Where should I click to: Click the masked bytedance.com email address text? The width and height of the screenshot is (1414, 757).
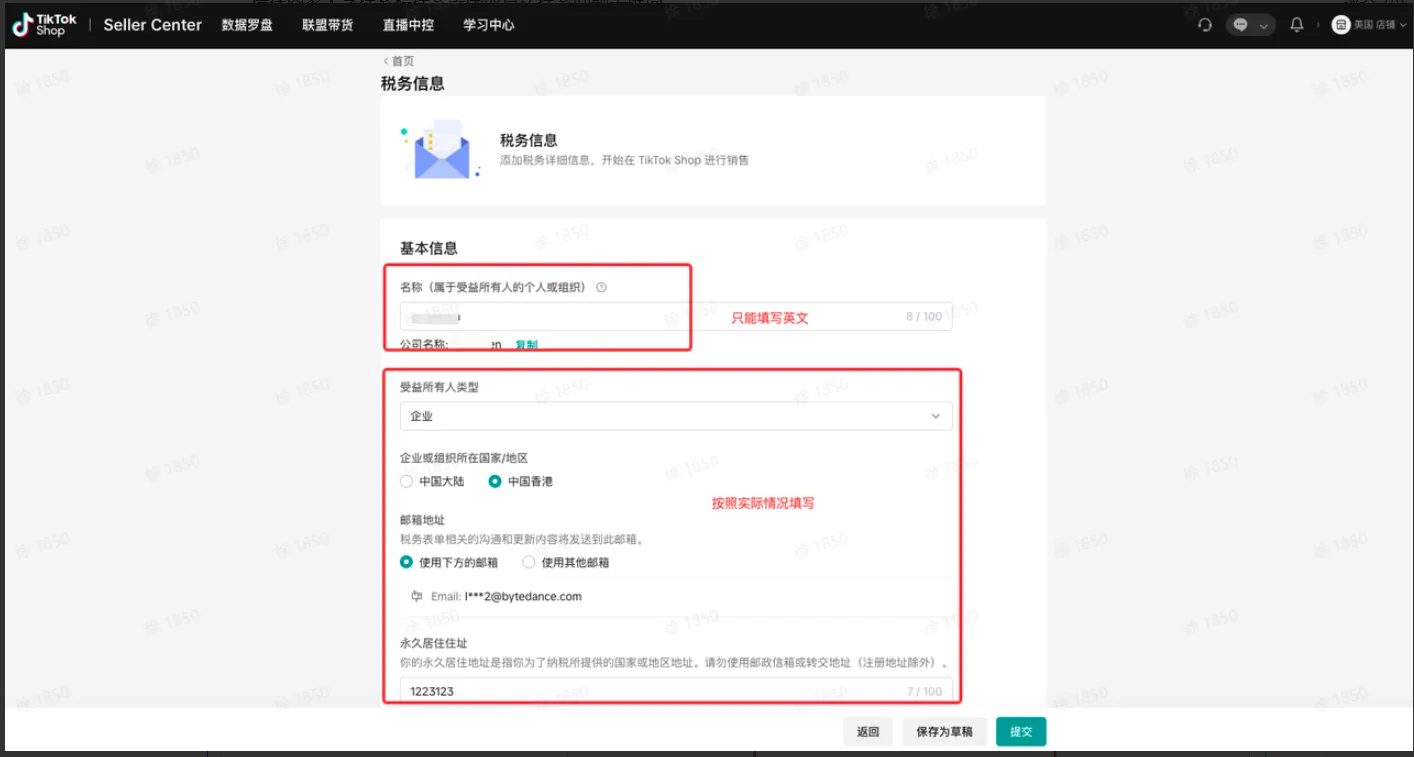[x=523, y=596]
